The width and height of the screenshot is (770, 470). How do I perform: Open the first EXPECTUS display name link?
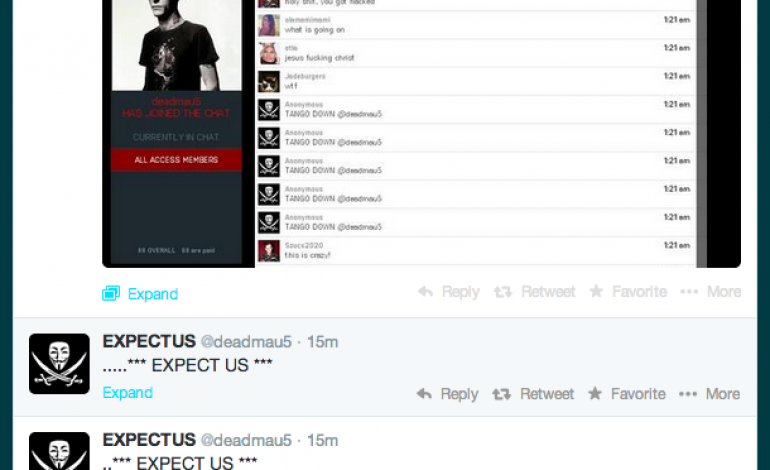click(x=149, y=341)
